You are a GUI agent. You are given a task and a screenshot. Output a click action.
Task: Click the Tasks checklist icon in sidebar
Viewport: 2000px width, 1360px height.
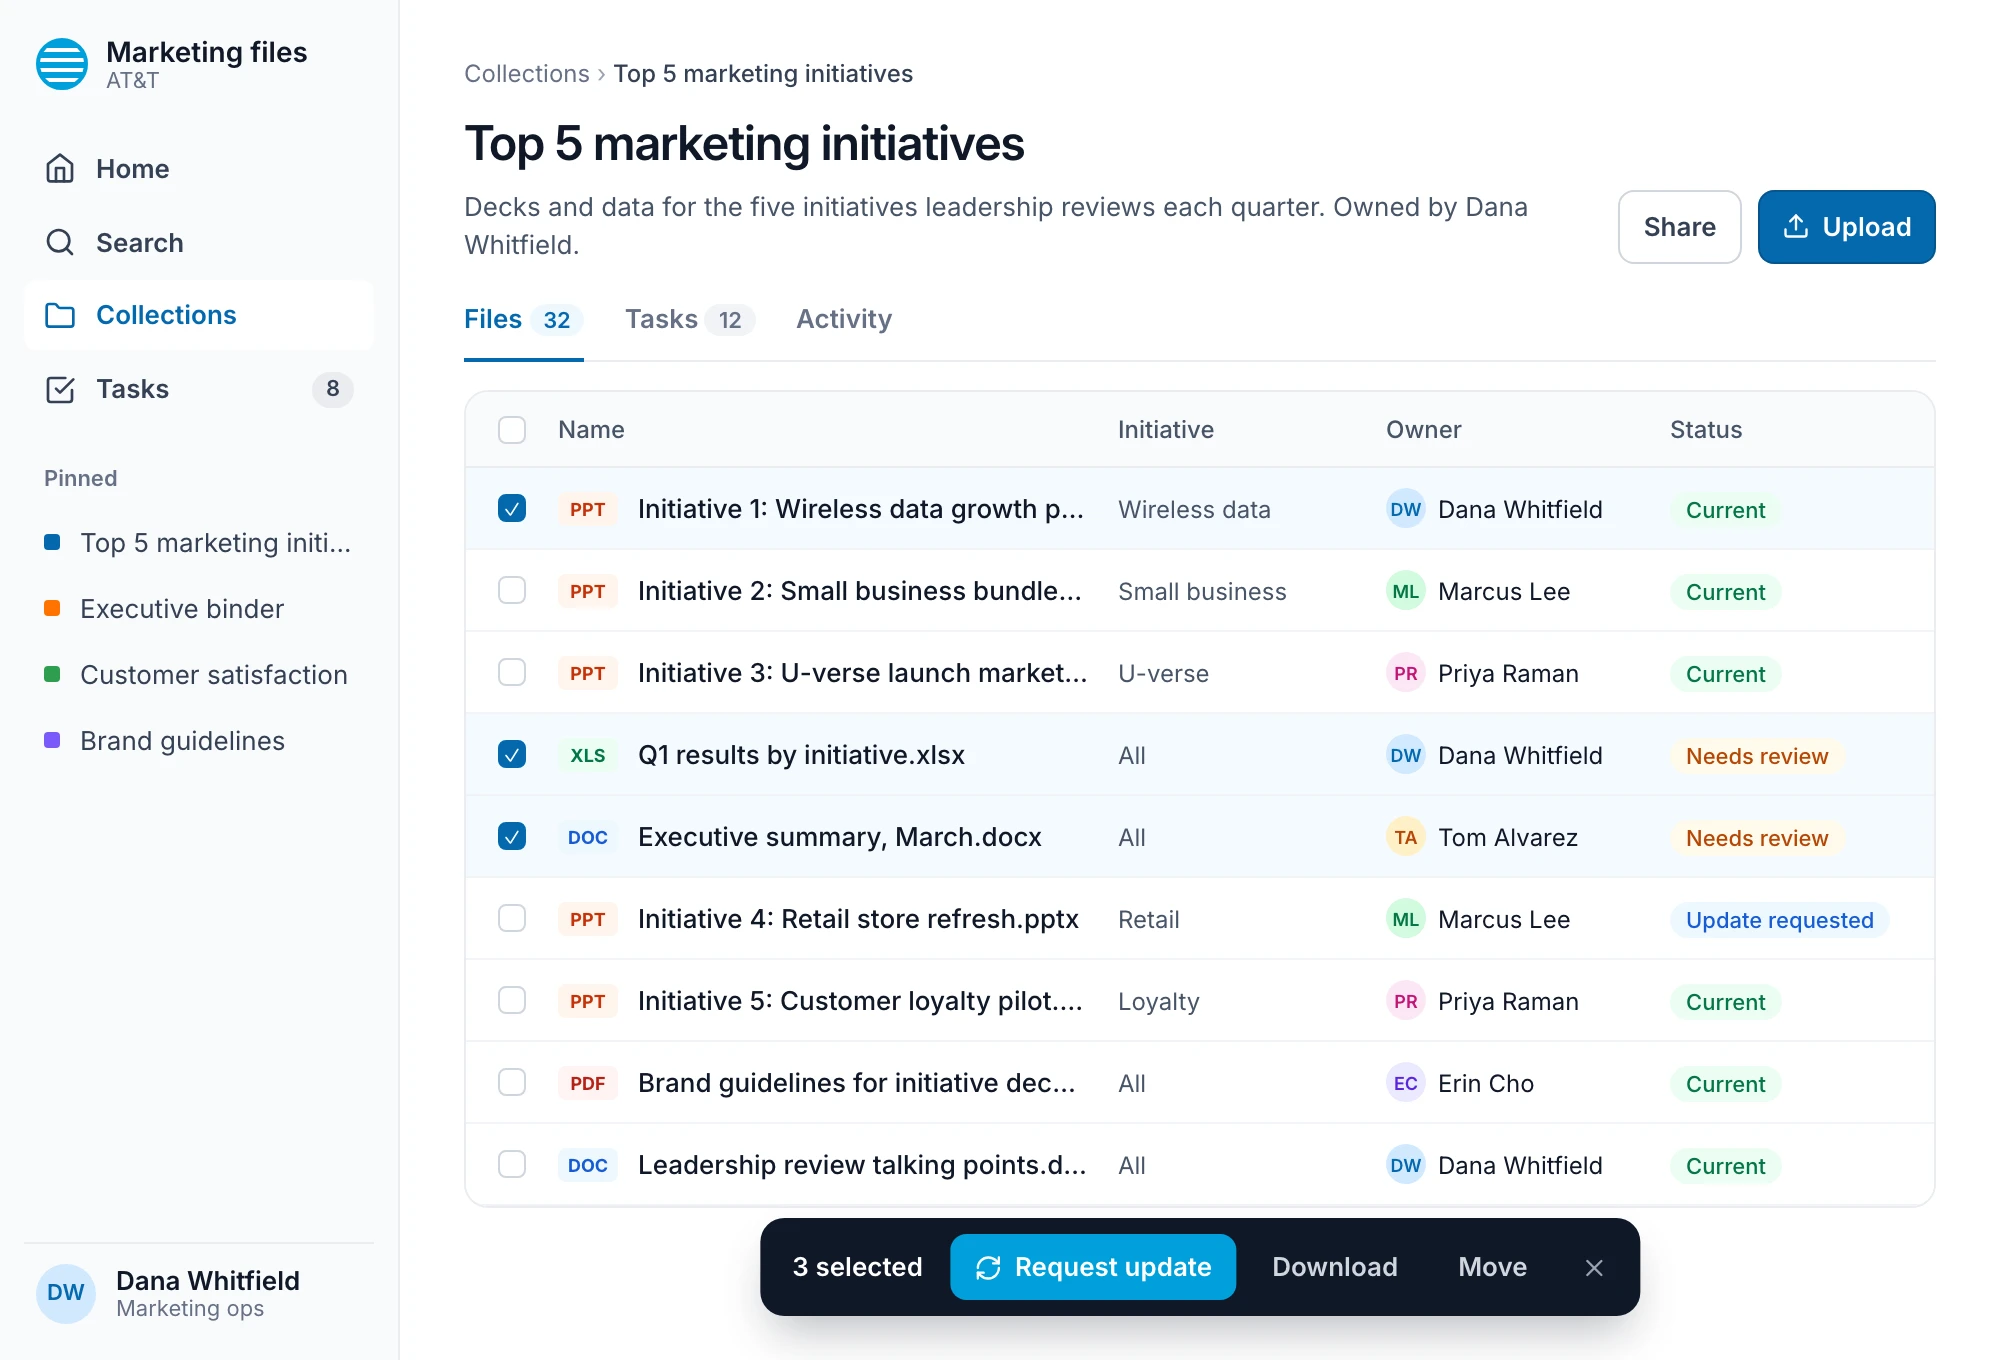click(60, 389)
